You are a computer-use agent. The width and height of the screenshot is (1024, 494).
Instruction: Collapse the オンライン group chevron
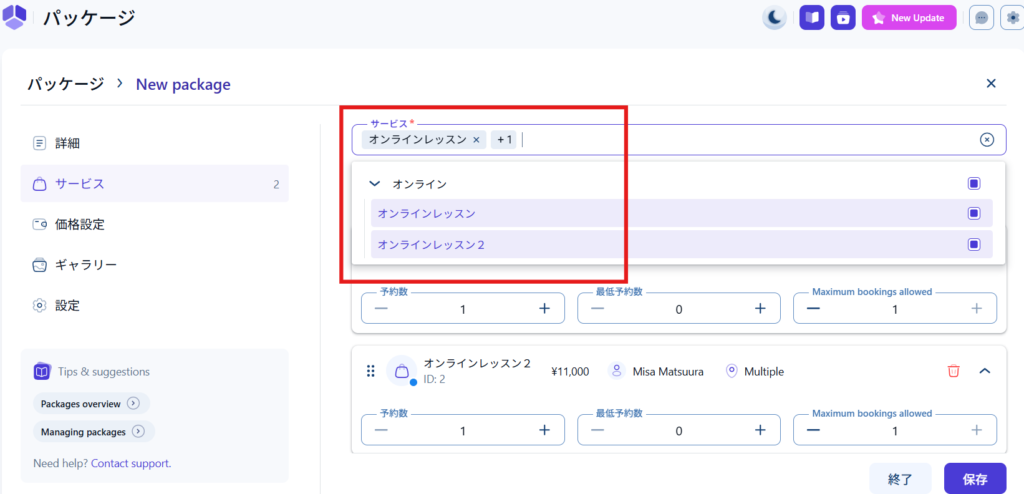[374, 184]
